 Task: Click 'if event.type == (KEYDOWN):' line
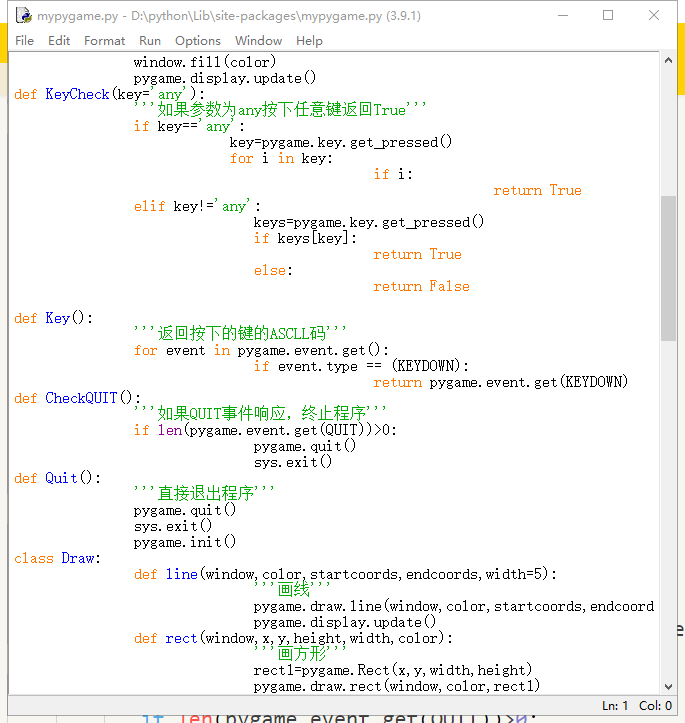click(361, 366)
